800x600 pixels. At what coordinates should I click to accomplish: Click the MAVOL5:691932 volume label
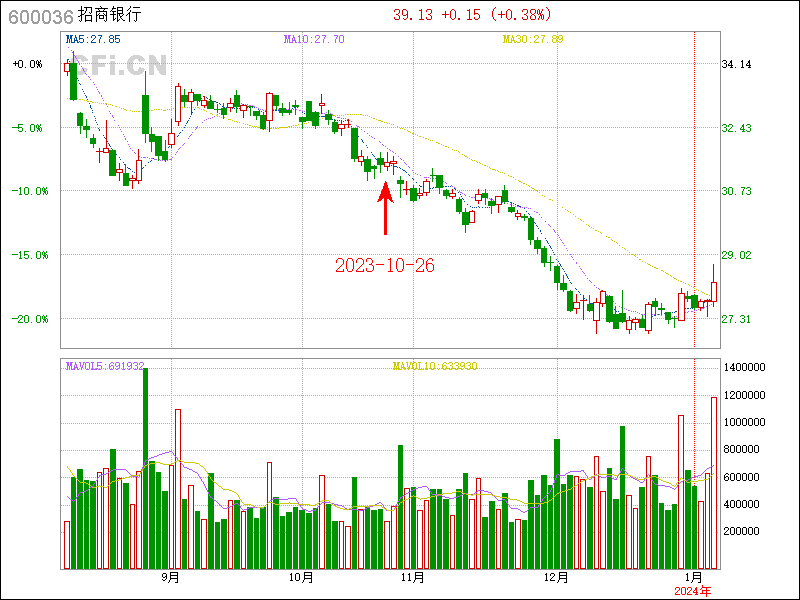tap(105, 366)
